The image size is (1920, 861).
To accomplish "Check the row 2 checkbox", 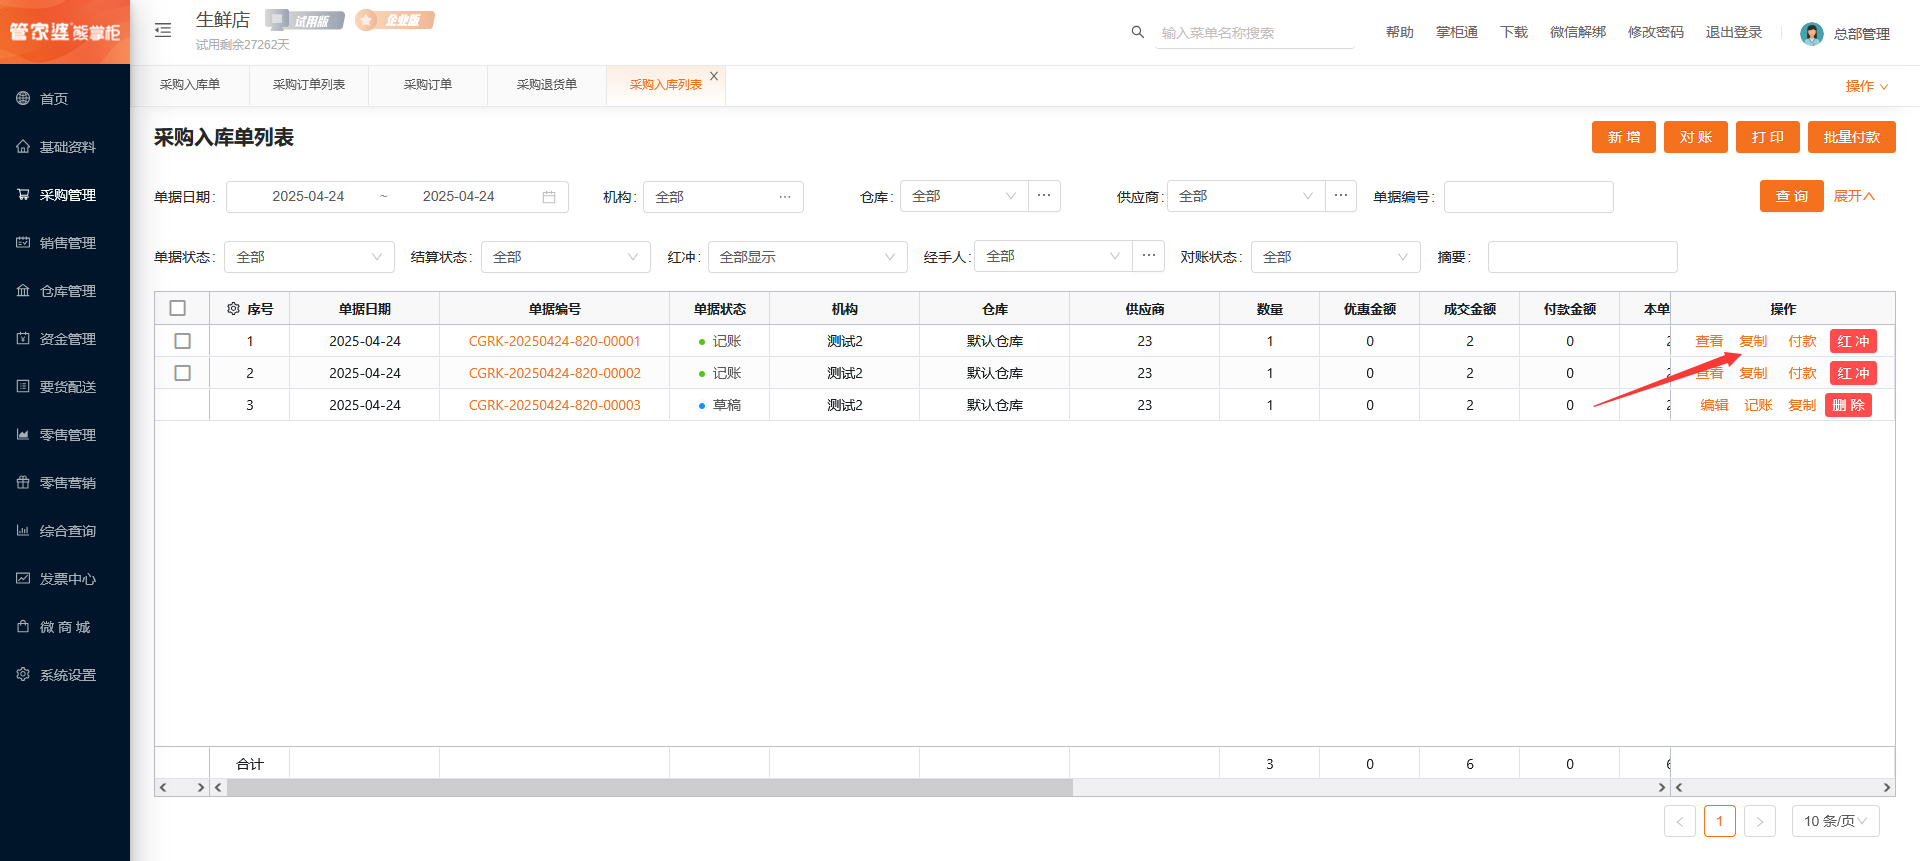I will (182, 373).
